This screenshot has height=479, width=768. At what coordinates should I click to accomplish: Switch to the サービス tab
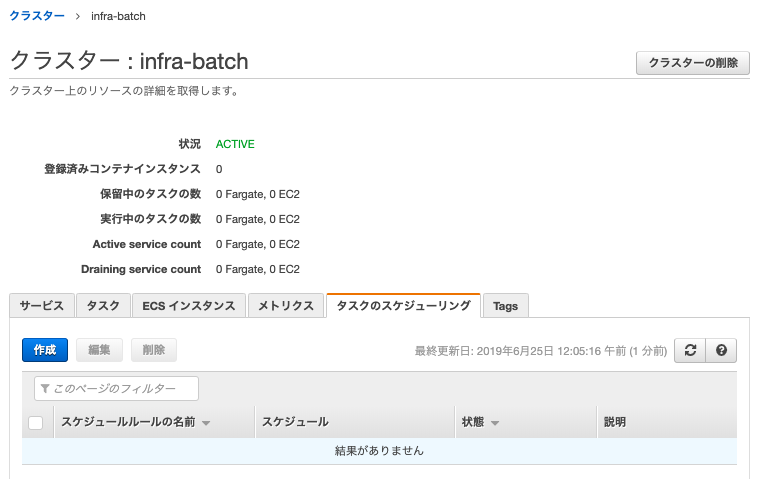click(41, 306)
